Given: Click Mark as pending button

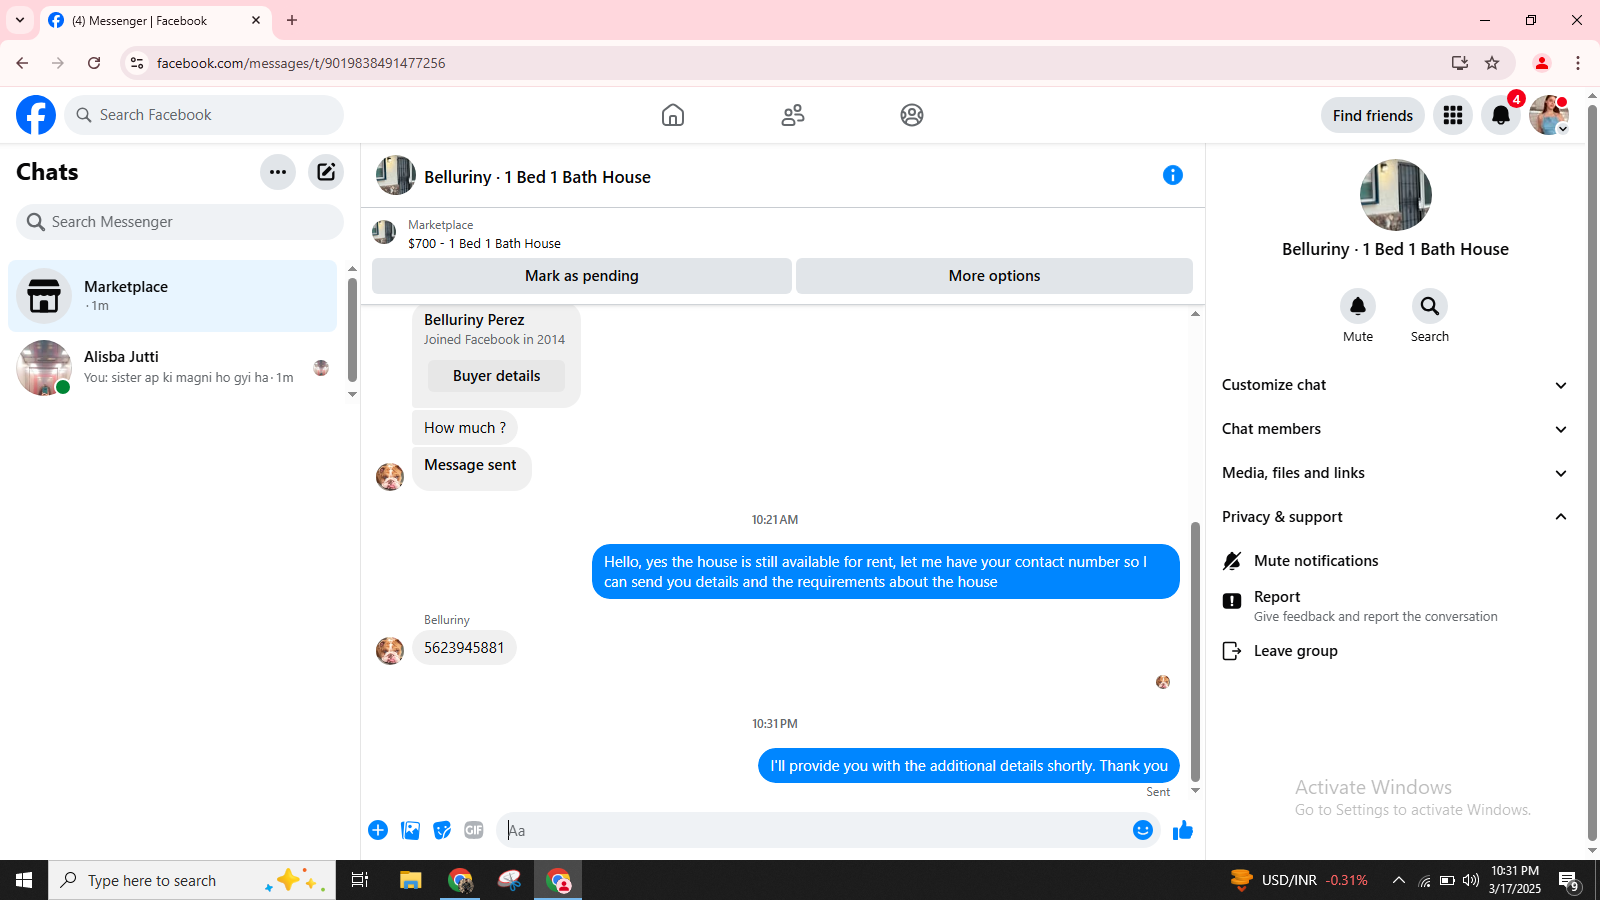Looking at the screenshot, I should point(582,276).
